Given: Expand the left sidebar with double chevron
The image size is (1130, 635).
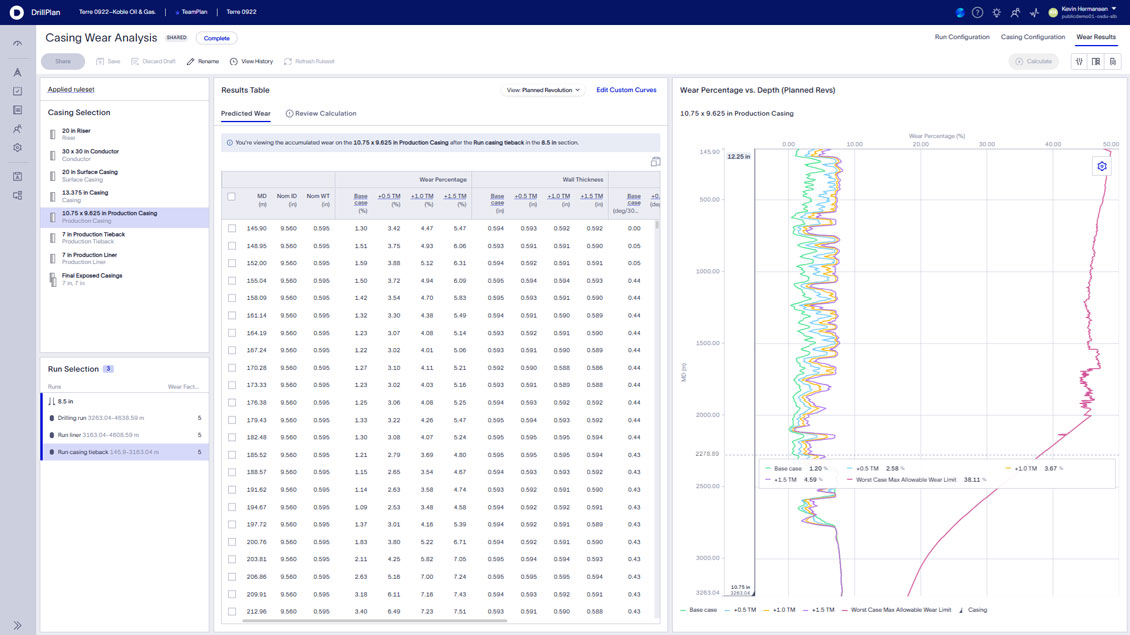Looking at the screenshot, I should click(17, 625).
